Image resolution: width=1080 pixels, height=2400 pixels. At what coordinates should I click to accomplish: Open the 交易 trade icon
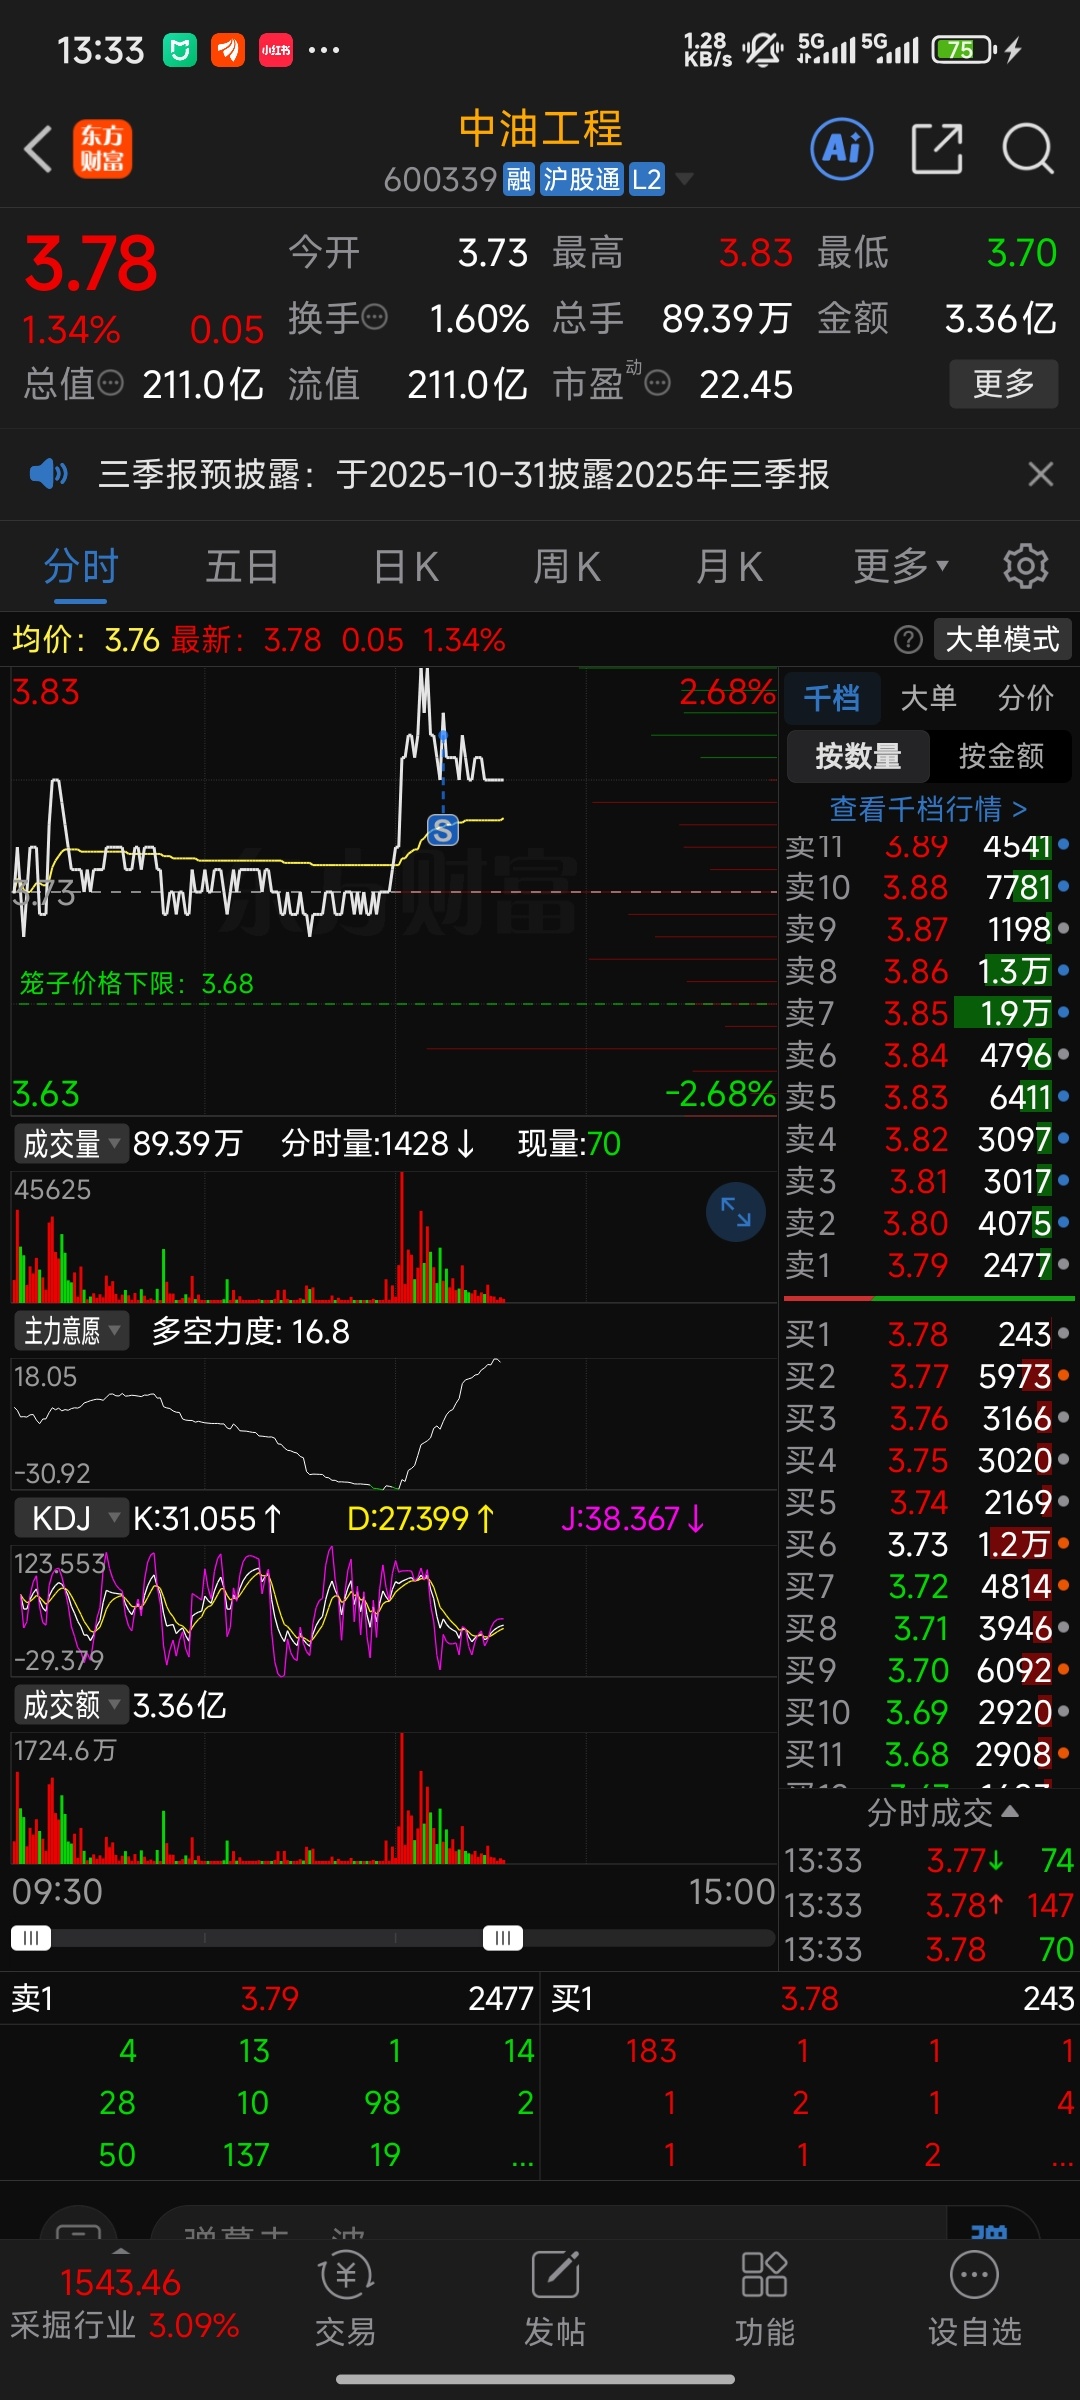345,2298
